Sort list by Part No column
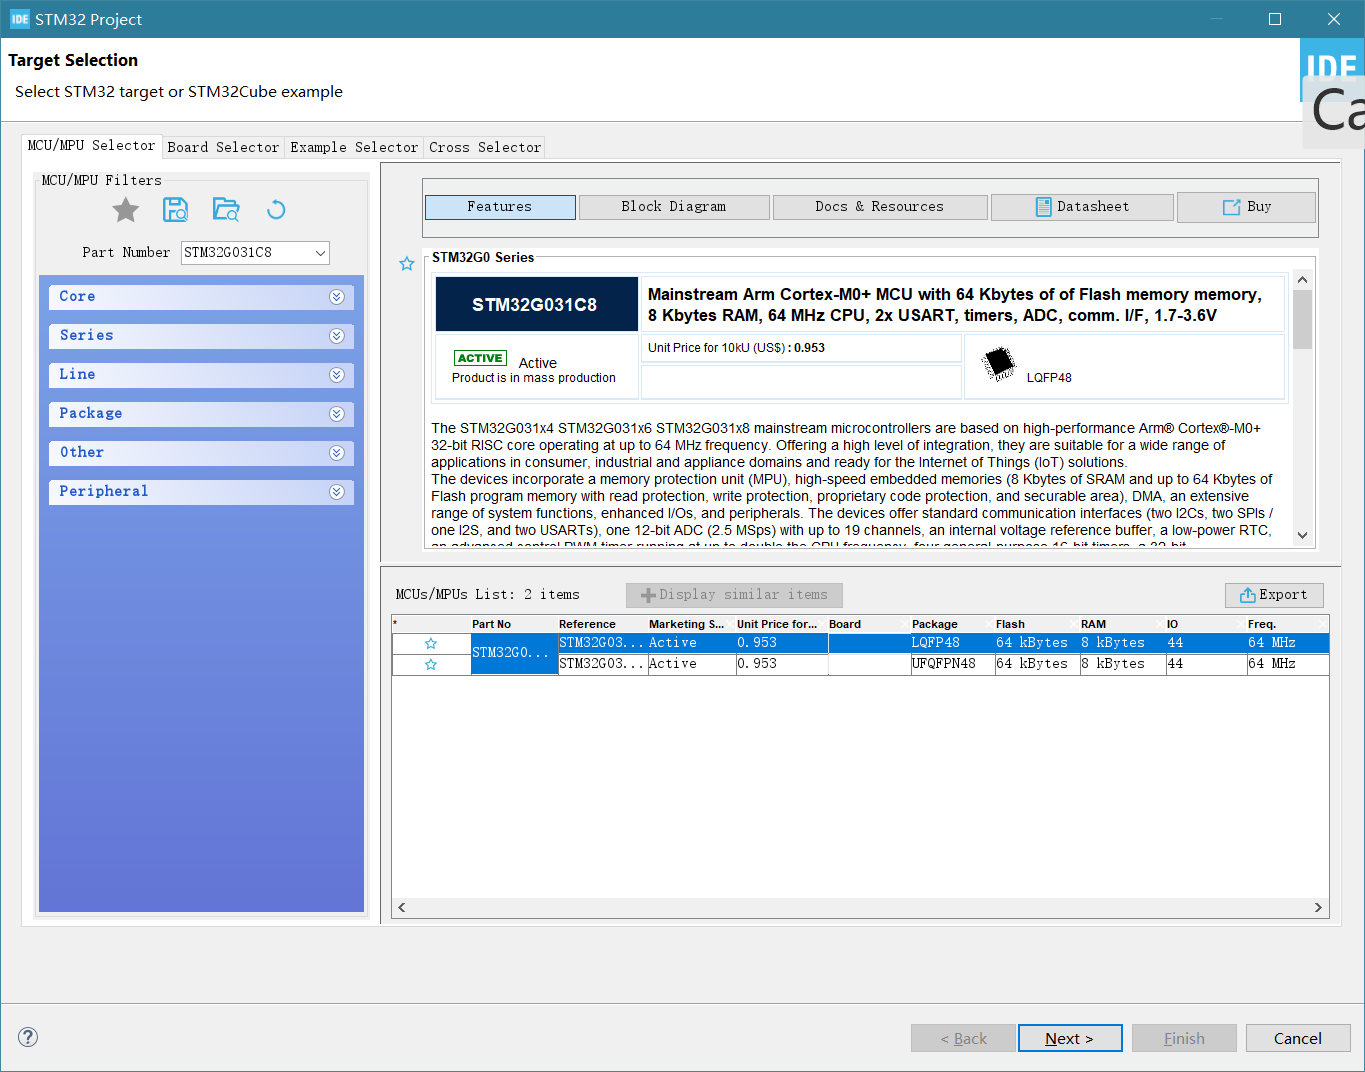This screenshot has height=1072, width=1365. [514, 624]
